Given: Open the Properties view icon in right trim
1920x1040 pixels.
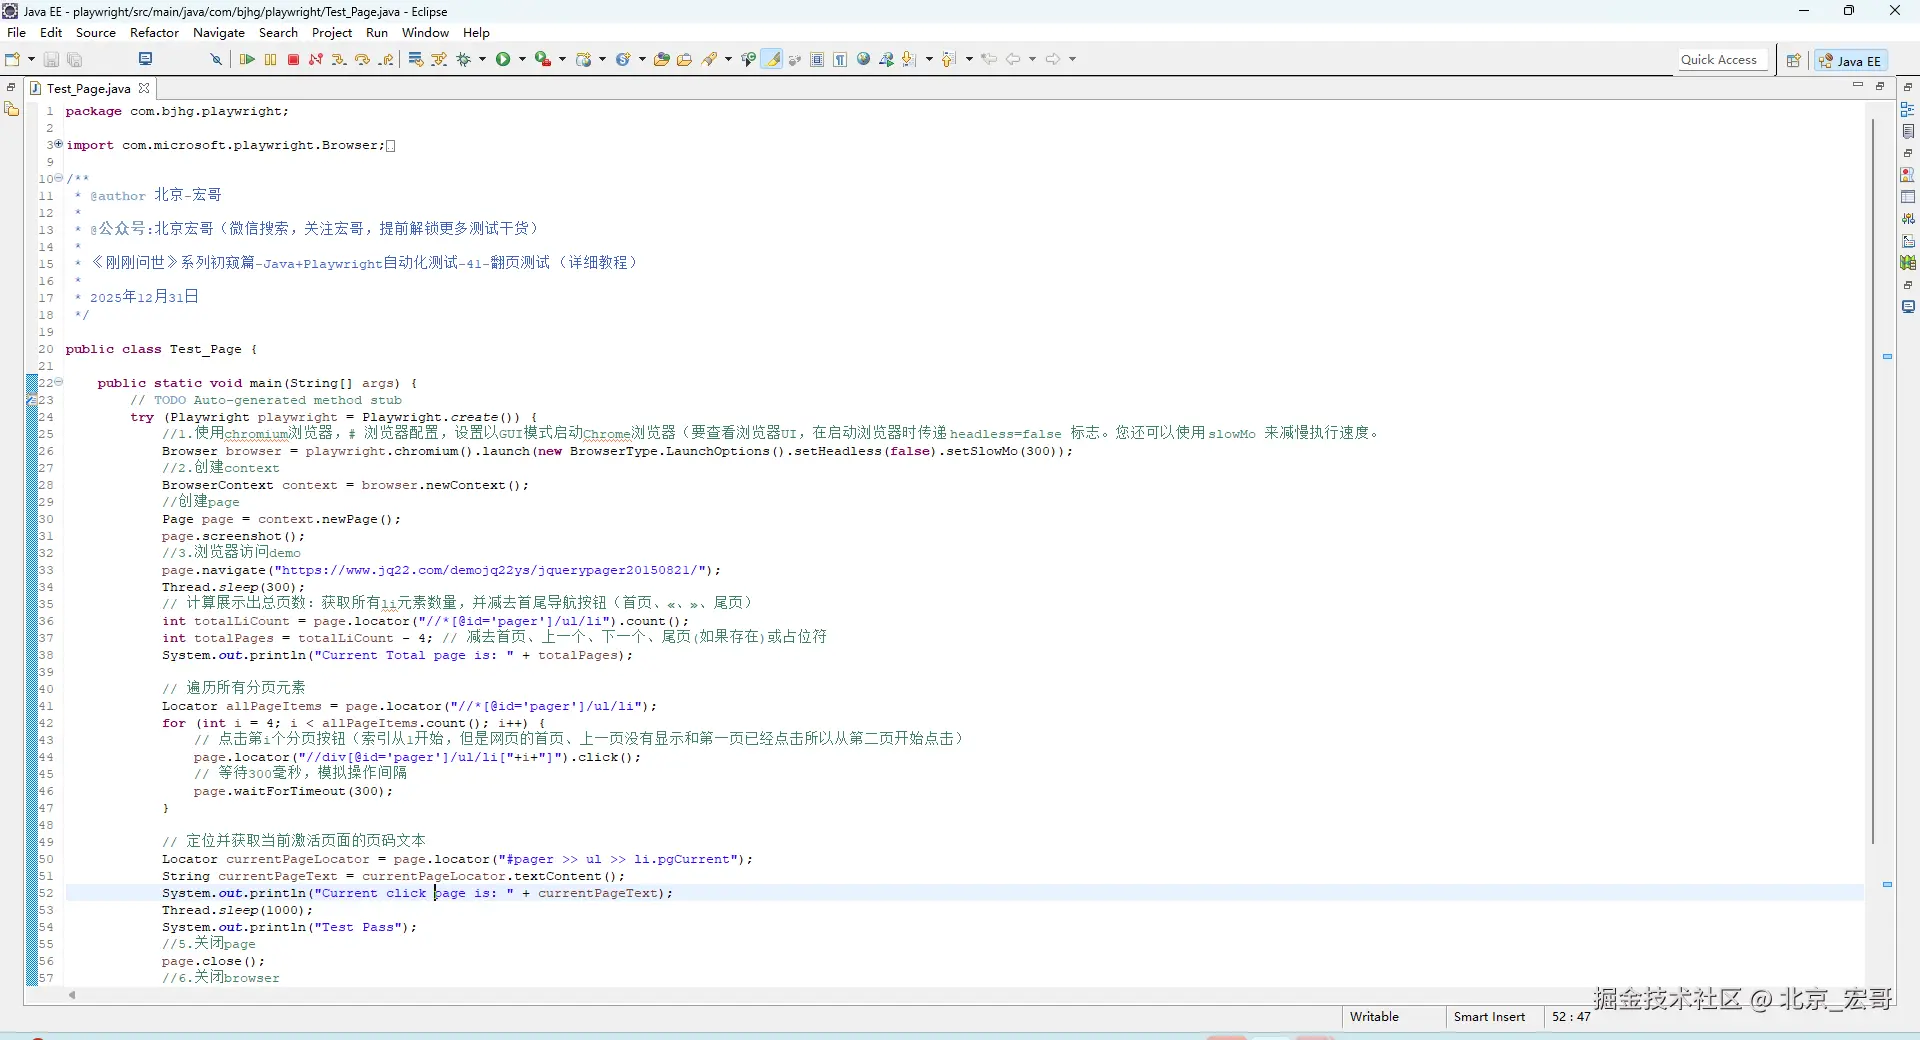Looking at the screenshot, I should [1908, 197].
